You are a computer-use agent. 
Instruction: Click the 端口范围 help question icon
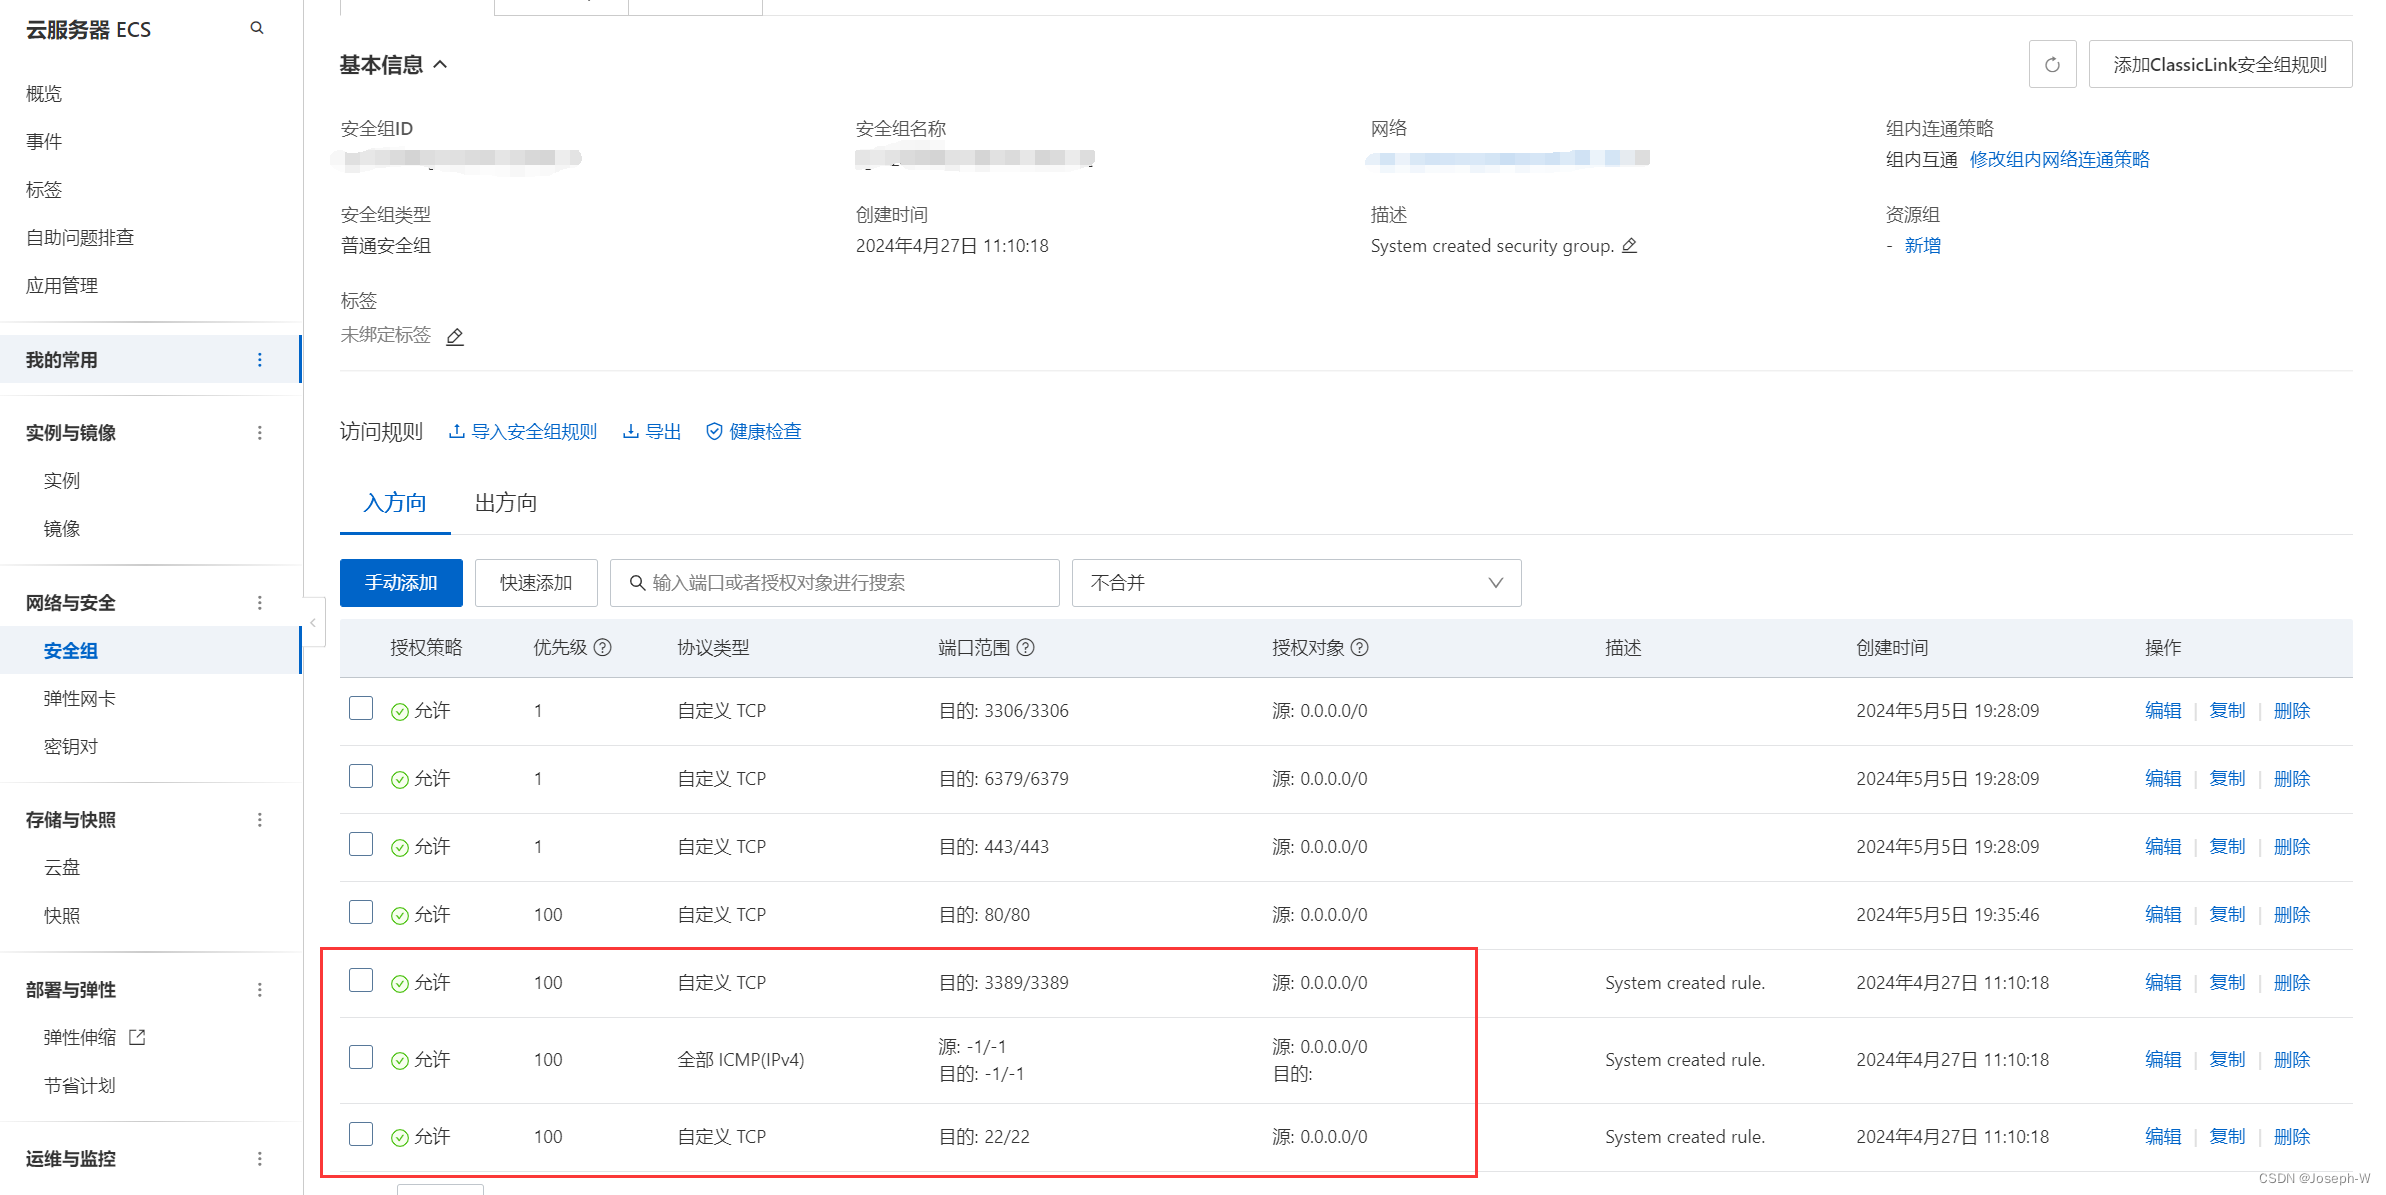(1025, 648)
